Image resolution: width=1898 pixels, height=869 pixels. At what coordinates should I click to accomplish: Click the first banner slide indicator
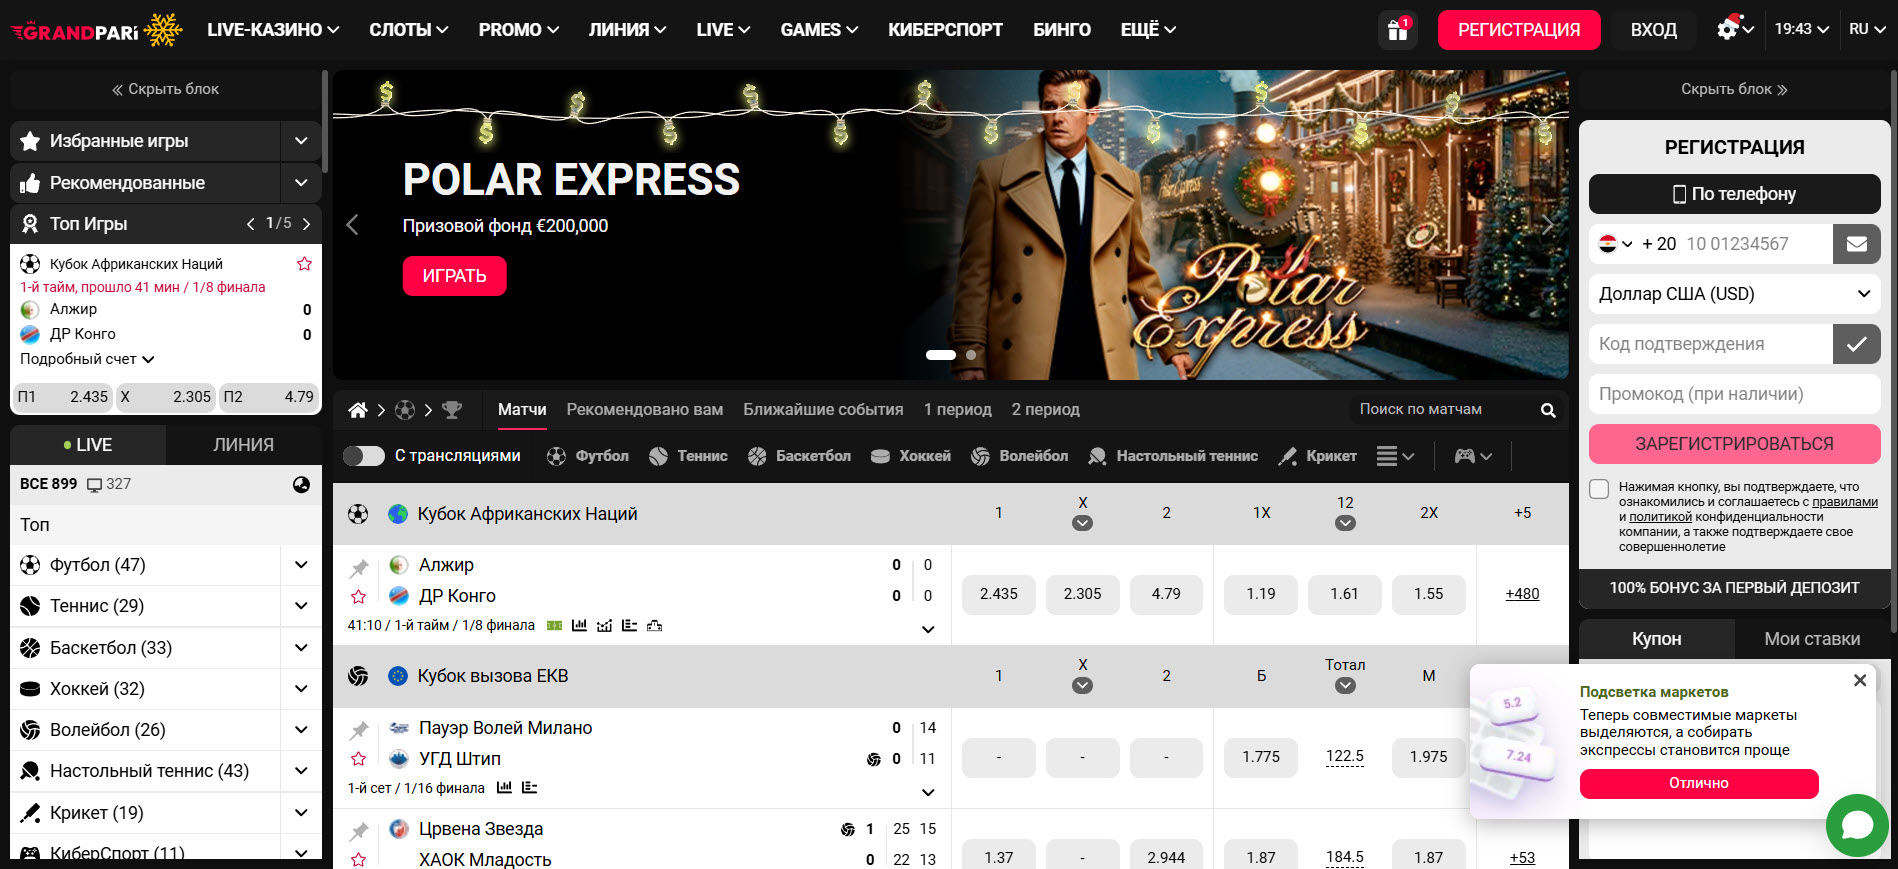[x=941, y=355]
